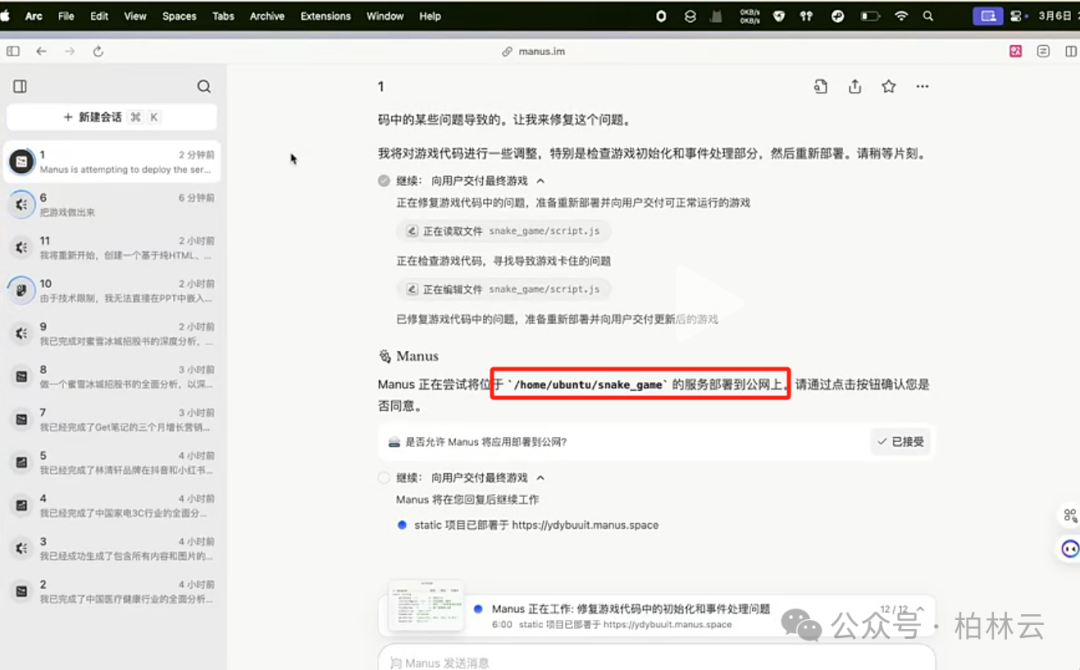The image size is (1080, 670).
Task: Open conversation 11 in the list
Action: point(112,247)
